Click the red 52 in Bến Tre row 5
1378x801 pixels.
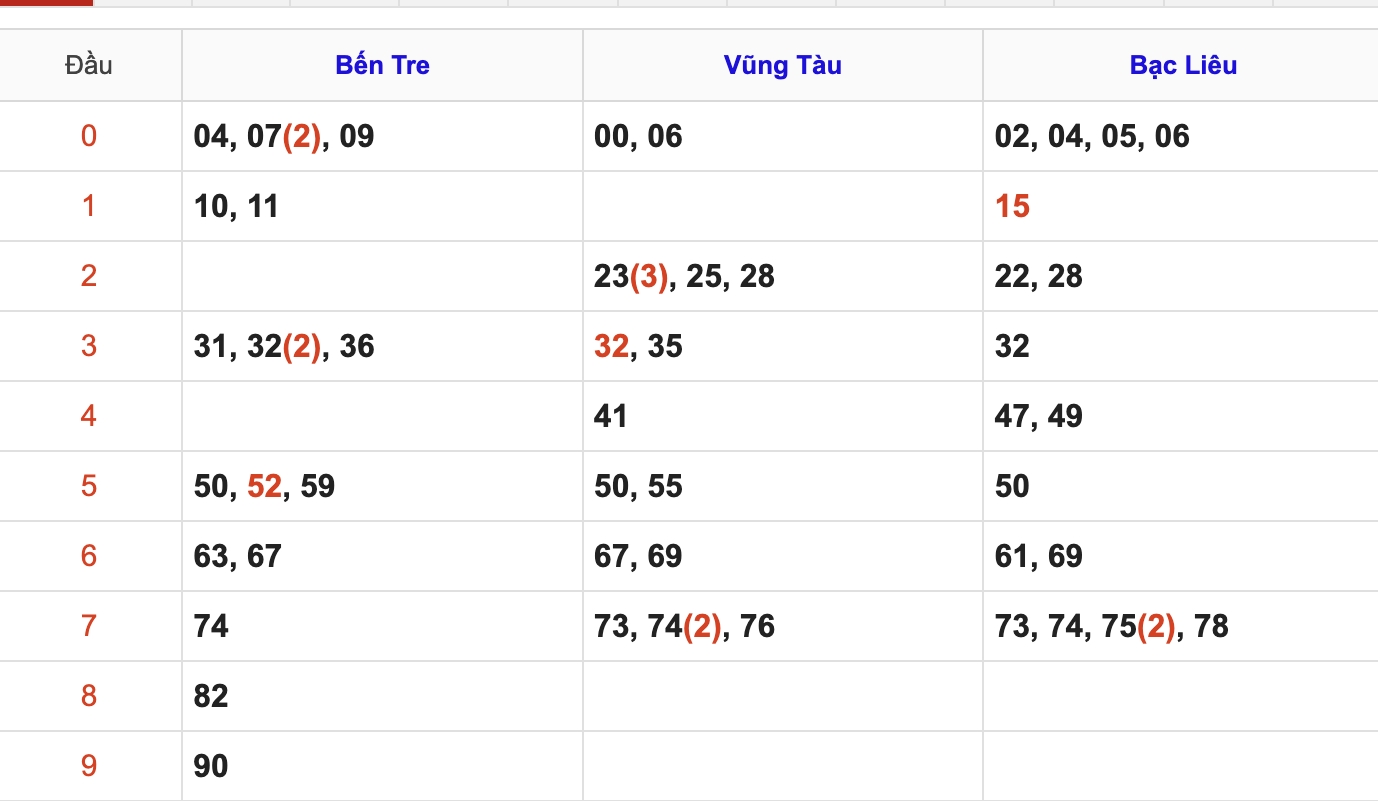tap(264, 487)
